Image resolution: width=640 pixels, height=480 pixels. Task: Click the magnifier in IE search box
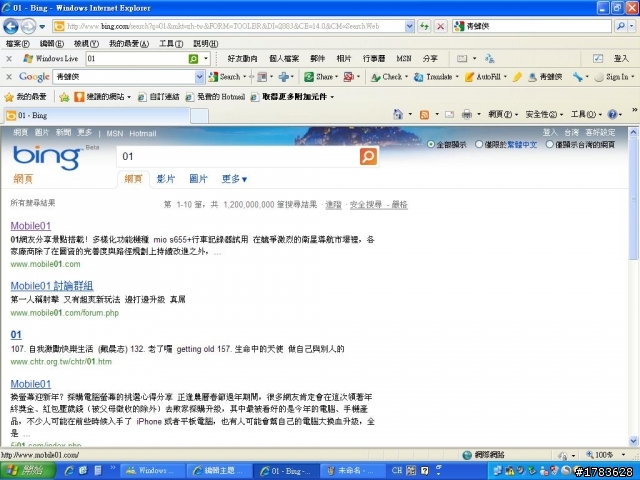pos(621,26)
